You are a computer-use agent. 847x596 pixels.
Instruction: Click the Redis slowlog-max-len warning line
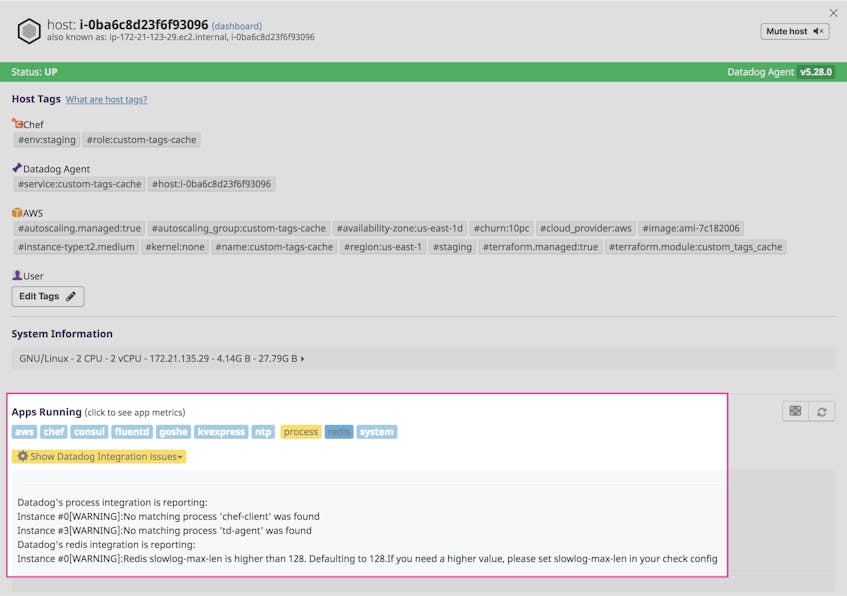click(x=367, y=559)
